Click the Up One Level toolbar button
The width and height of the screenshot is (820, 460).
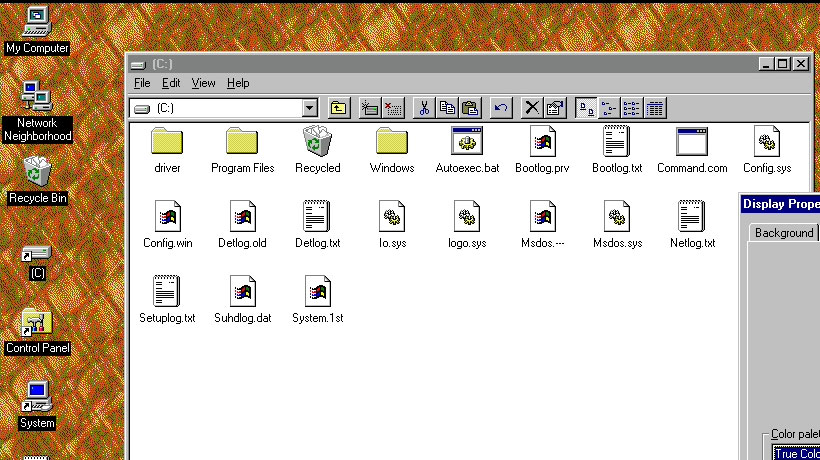tap(338, 108)
